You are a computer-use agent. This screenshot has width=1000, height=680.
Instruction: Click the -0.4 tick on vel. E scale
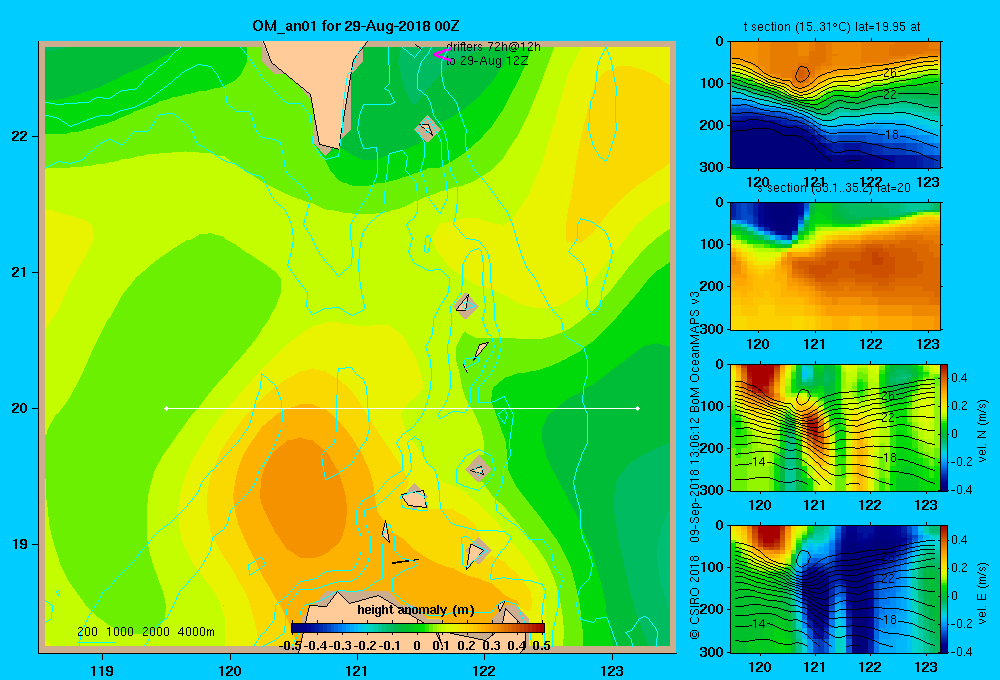[x=961, y=651]
